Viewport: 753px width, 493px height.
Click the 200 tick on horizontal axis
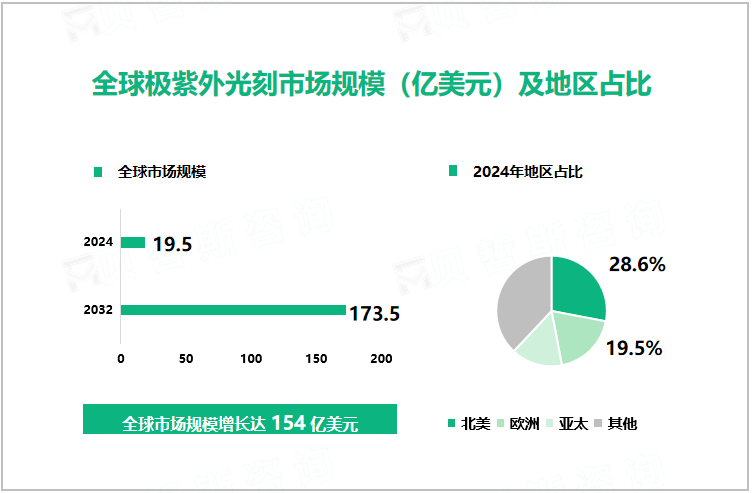381,359
